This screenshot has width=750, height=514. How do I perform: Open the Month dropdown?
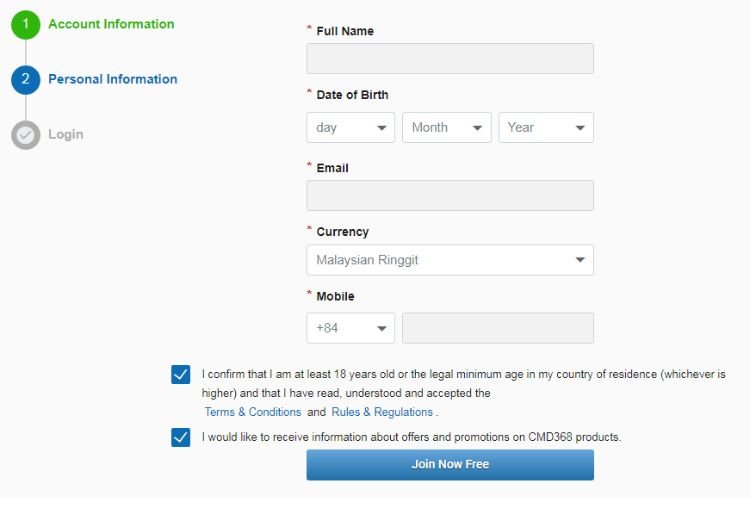tap(446, 127)
